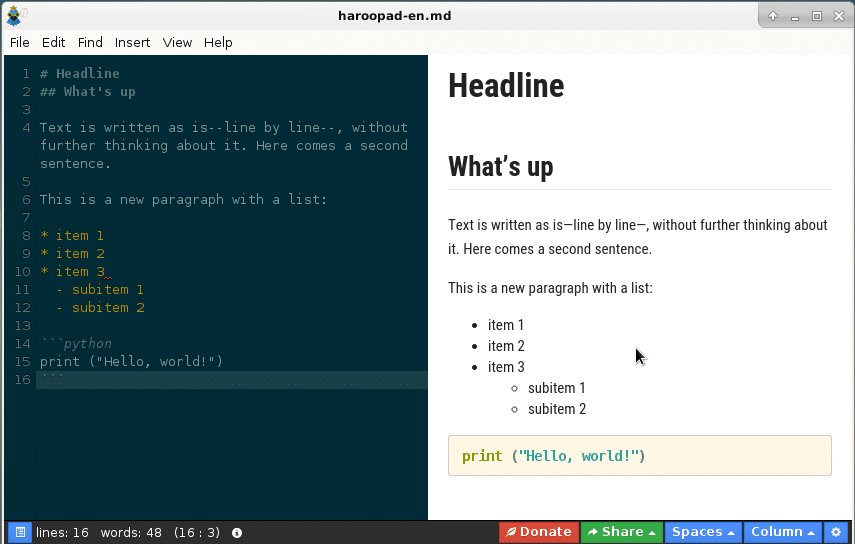
Task: Open the File menu
Action: (20, 43)
